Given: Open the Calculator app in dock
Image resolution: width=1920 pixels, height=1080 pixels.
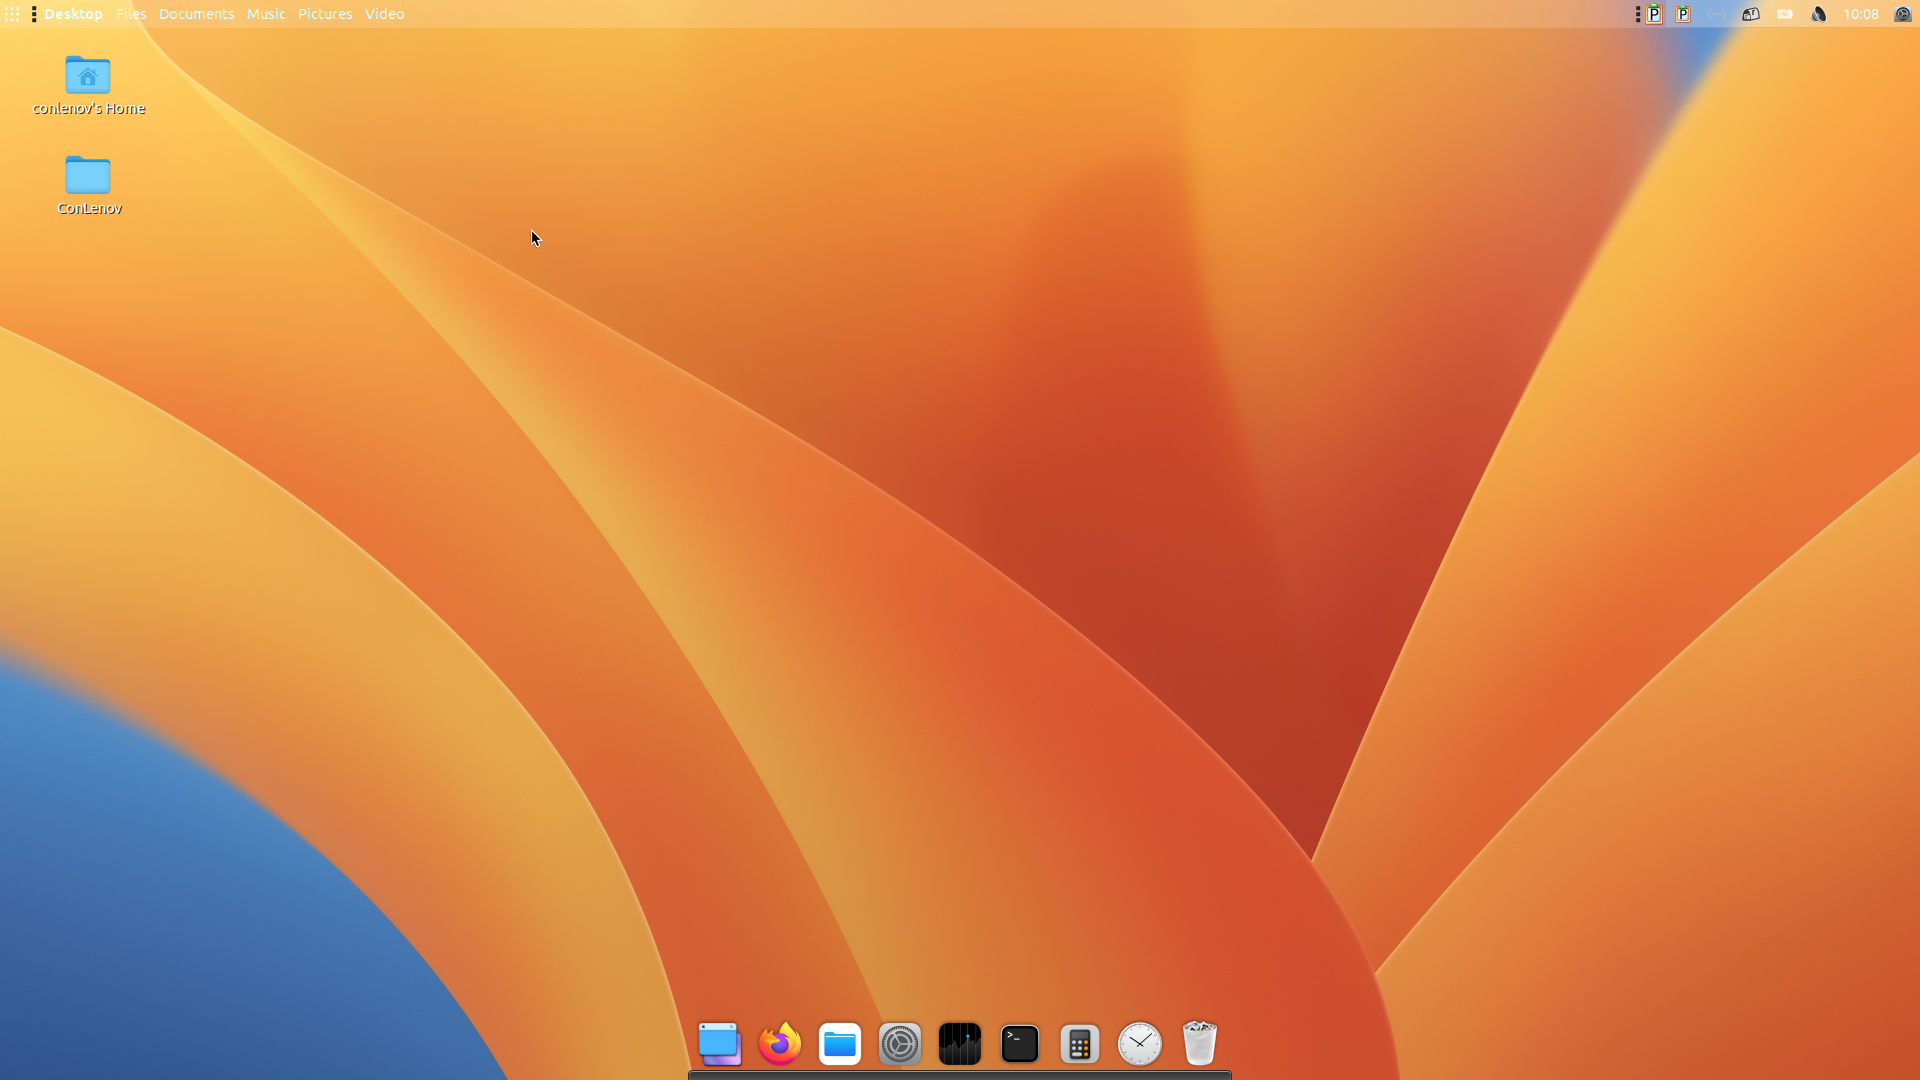Looking at the screenshot, I should pyautogui.click(x=1080, y=1044).
